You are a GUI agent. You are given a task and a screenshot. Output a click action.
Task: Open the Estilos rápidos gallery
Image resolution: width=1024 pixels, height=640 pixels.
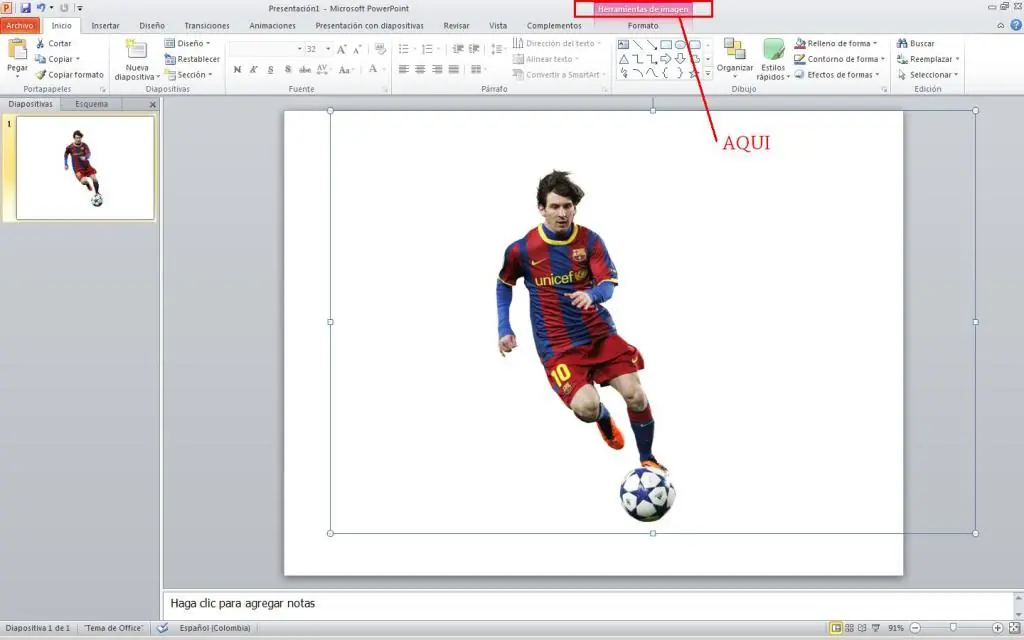coord(773,59)
